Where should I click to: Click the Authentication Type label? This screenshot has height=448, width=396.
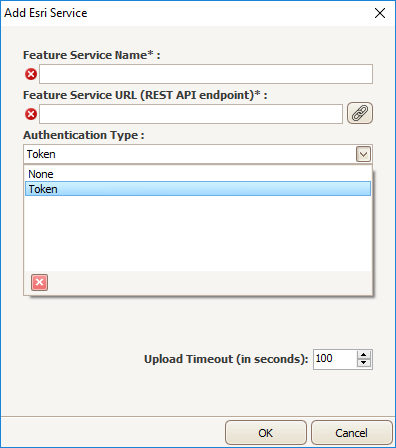click(x=84, y=135)
